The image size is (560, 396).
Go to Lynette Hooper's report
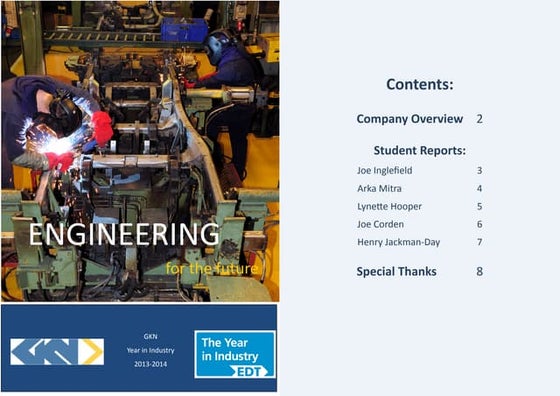pyautogui.click(x=389, y=206)
